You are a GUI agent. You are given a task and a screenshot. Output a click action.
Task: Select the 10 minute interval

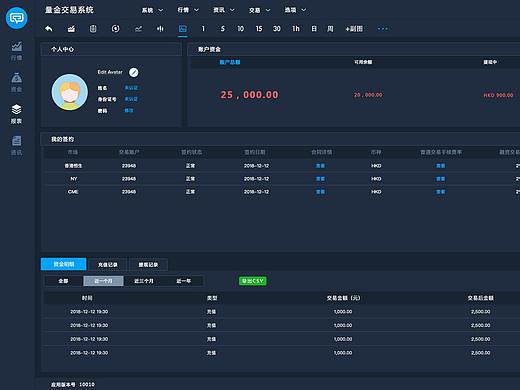click(240, 29)
